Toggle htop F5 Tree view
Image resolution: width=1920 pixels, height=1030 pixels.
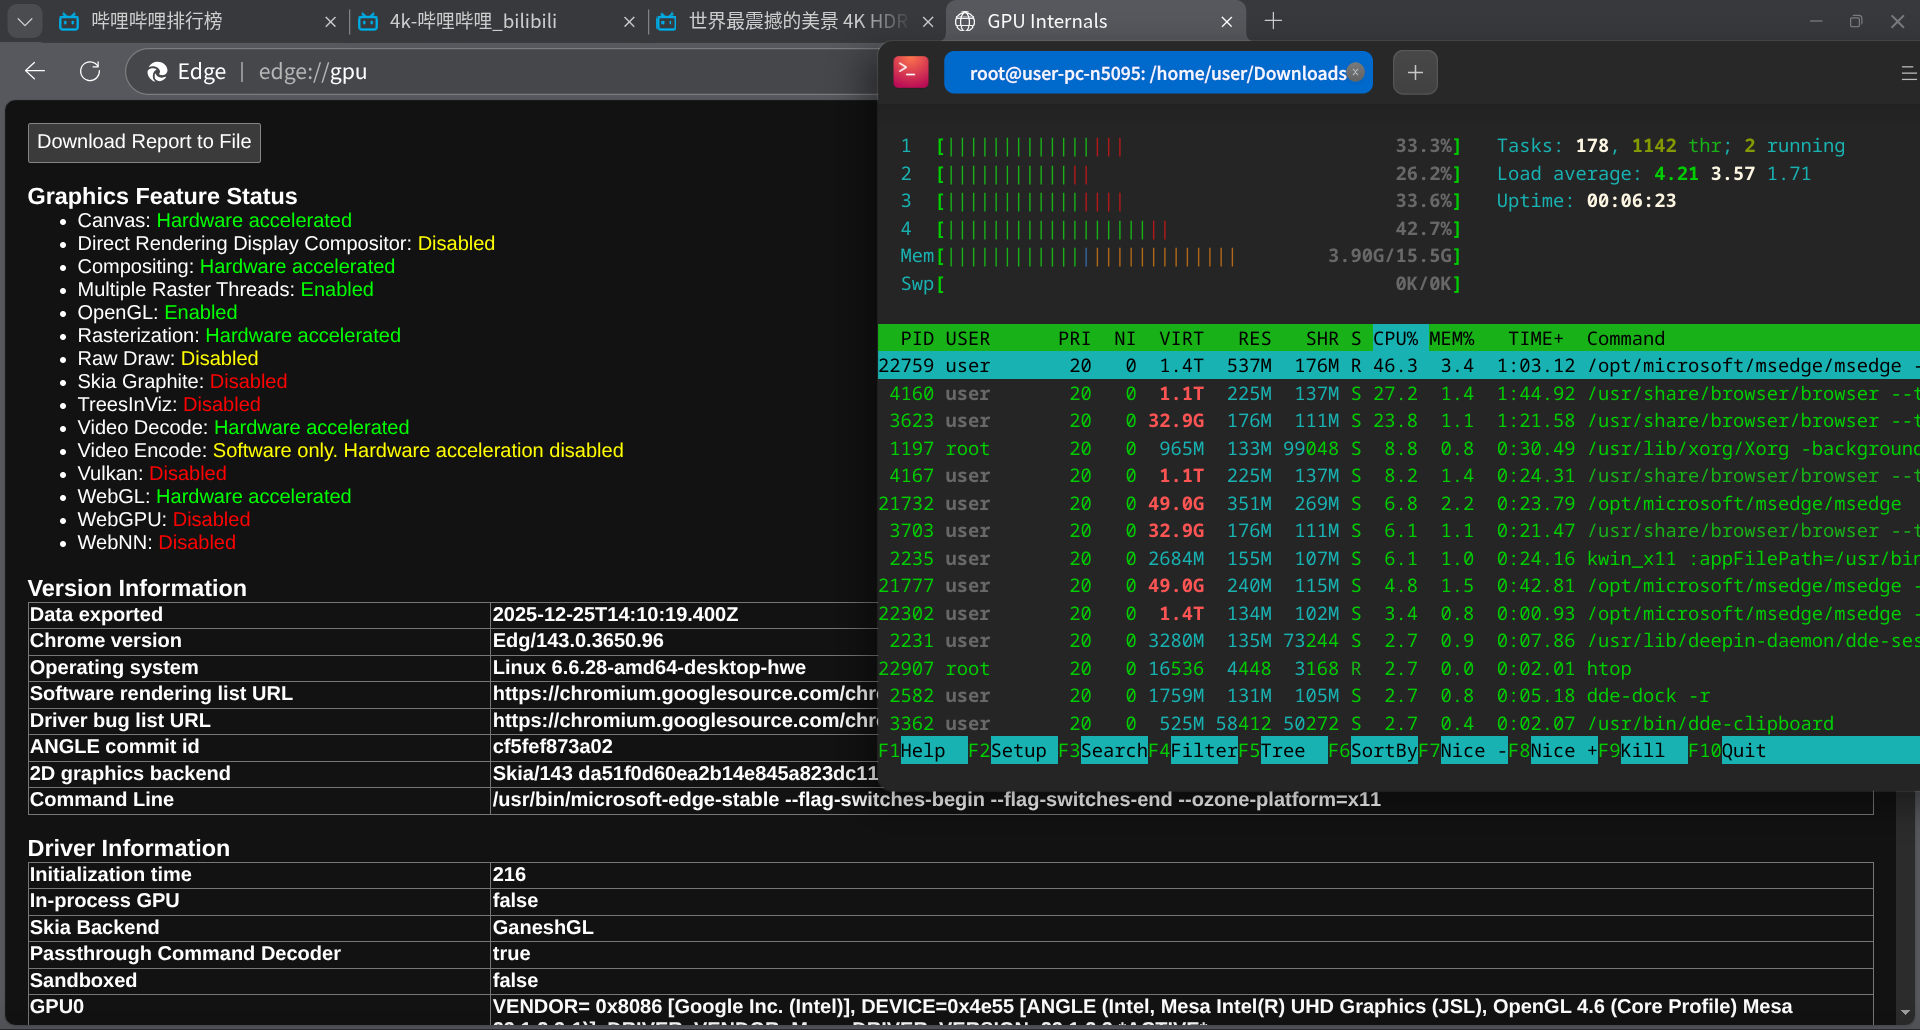[1283, 750]
